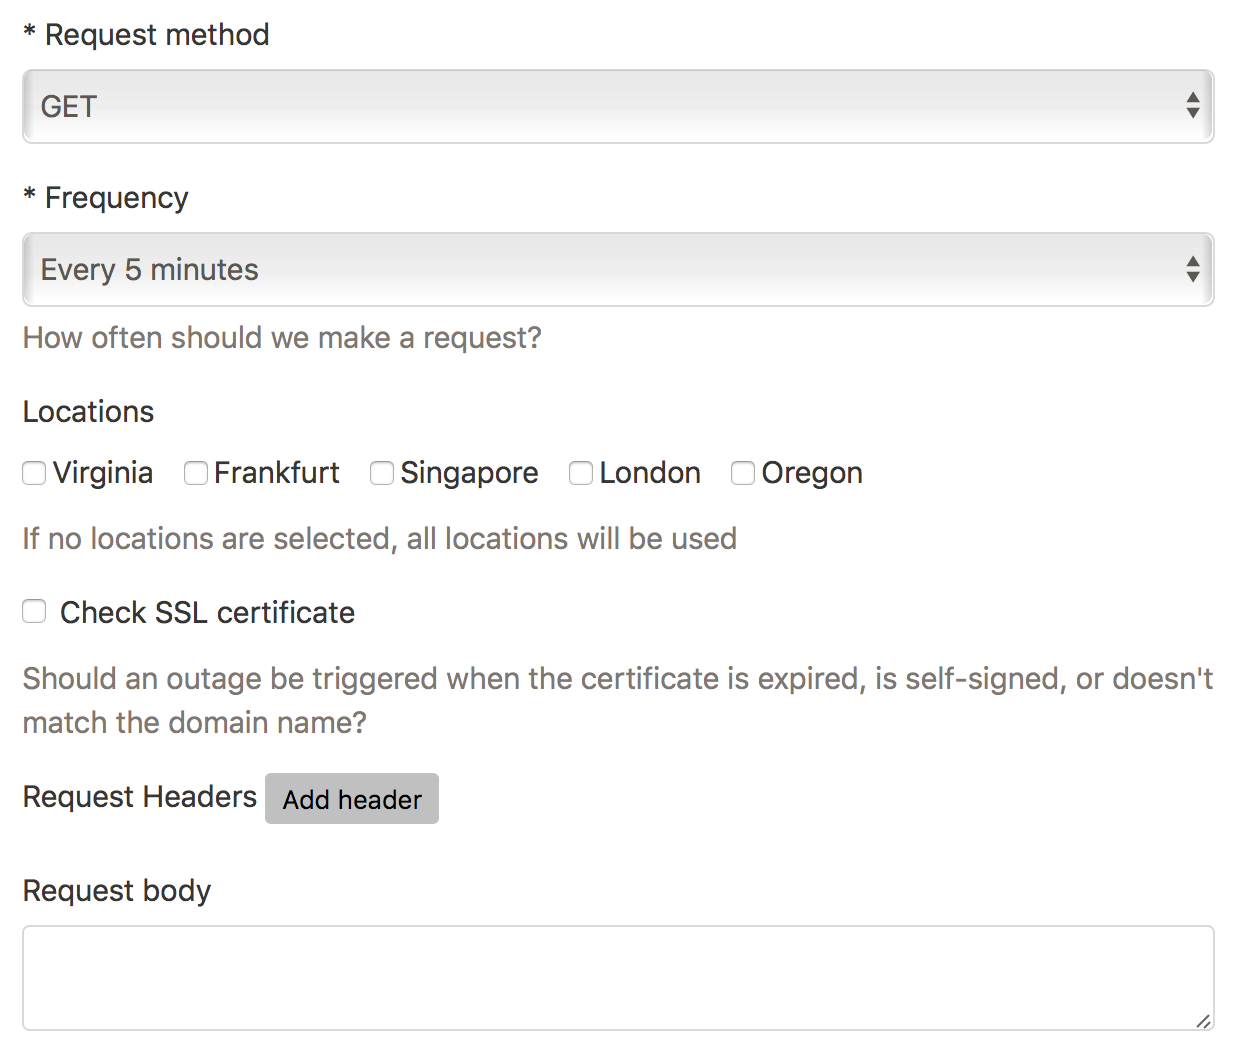Enable the Frankfurt location
The image size is (1244, 1054).
[195, 473]
